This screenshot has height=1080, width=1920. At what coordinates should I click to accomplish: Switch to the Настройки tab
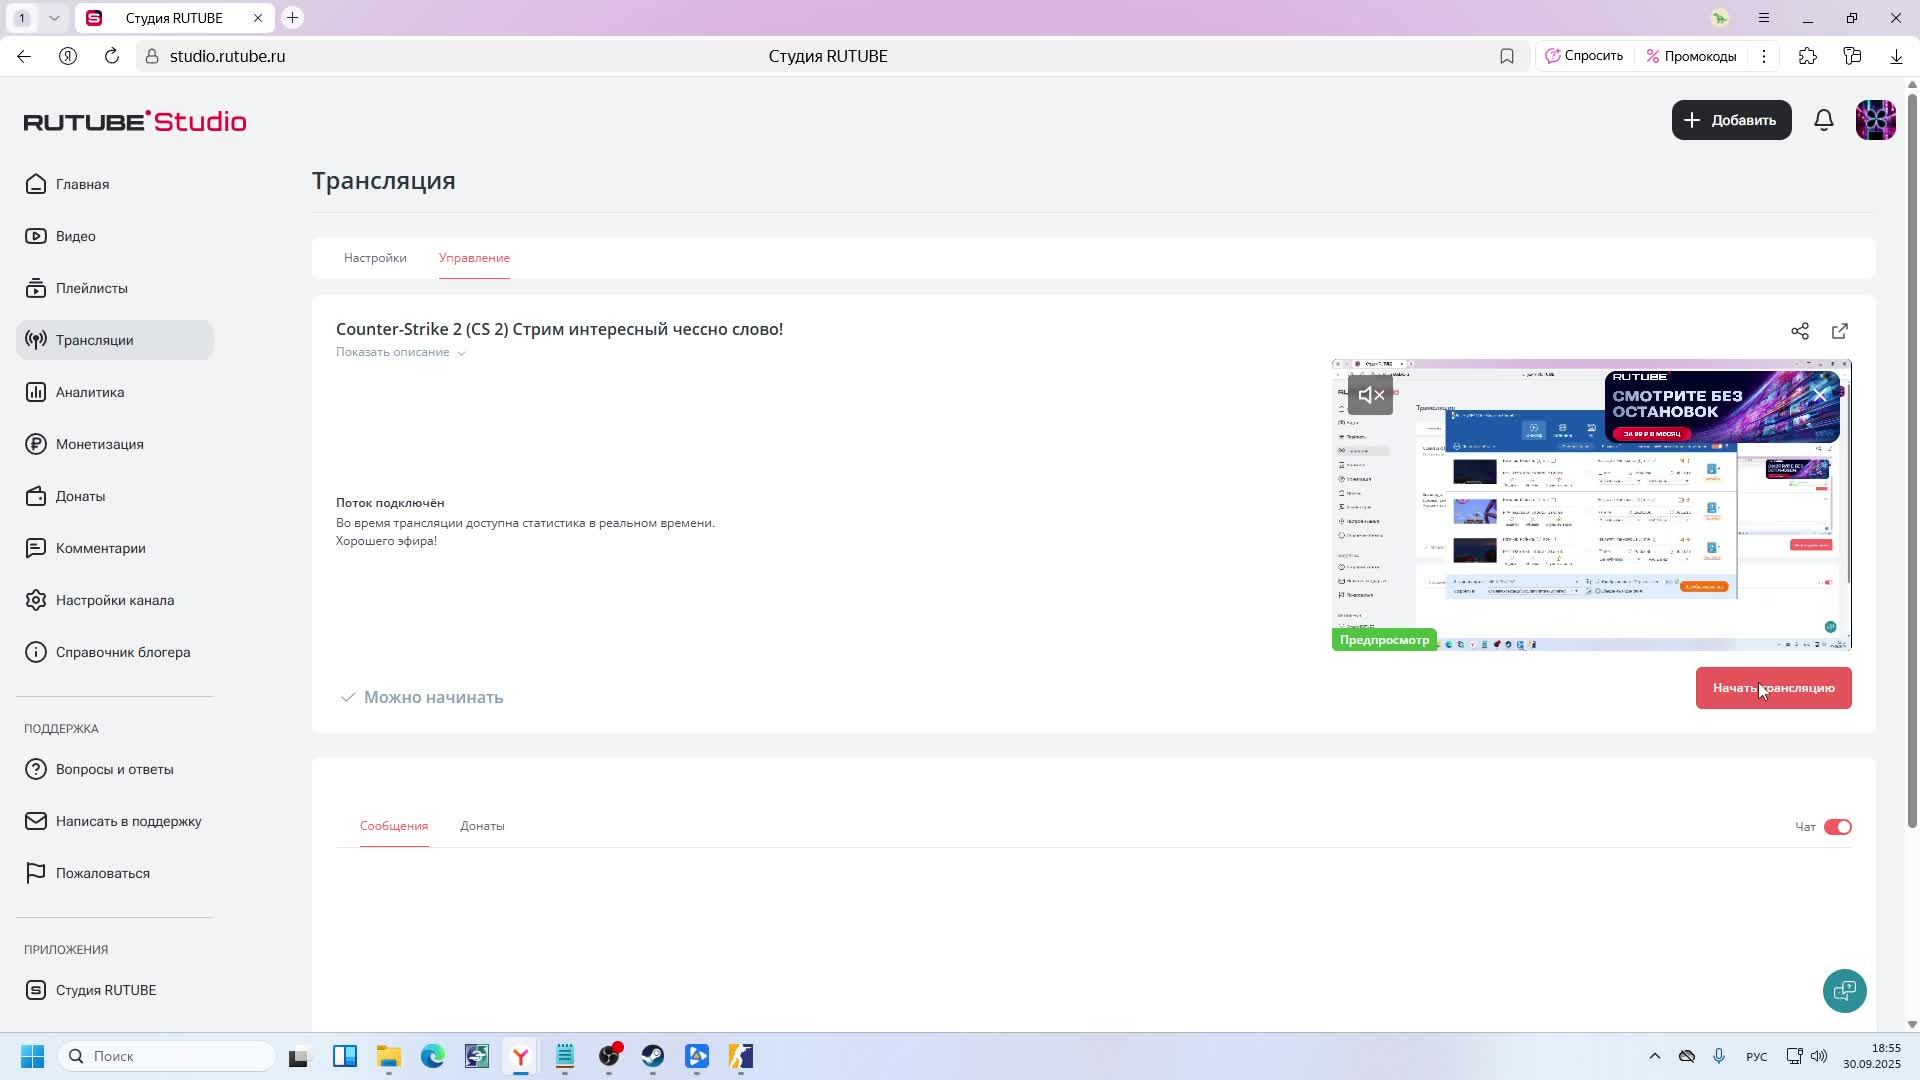coord(375,258)
